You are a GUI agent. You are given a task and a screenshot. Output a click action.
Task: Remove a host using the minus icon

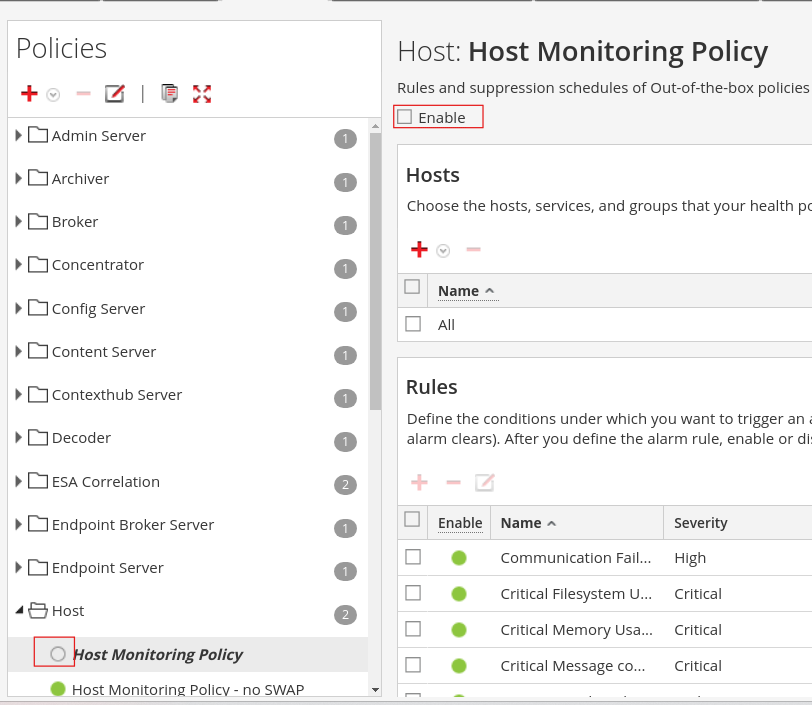(473, 249)
